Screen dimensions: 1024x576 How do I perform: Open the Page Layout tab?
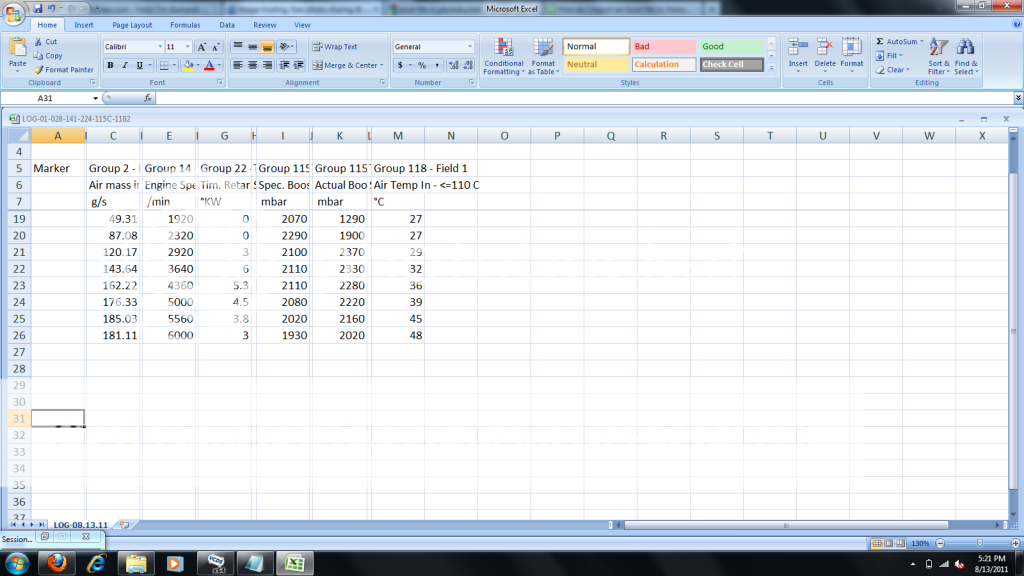[132, 24]
